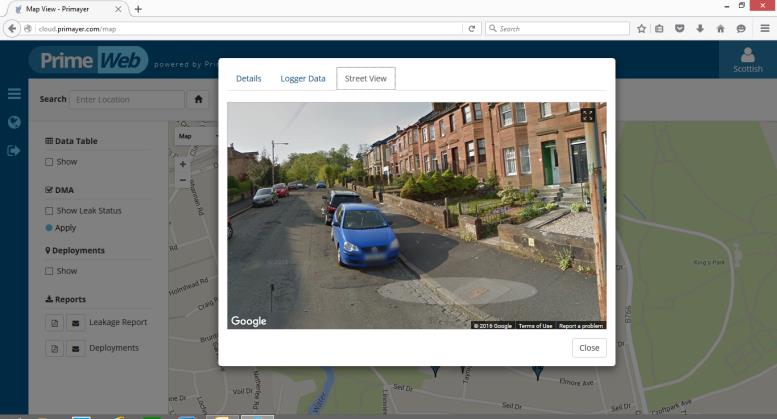Toggle Show checkbox under Deployments

[49, 271]
